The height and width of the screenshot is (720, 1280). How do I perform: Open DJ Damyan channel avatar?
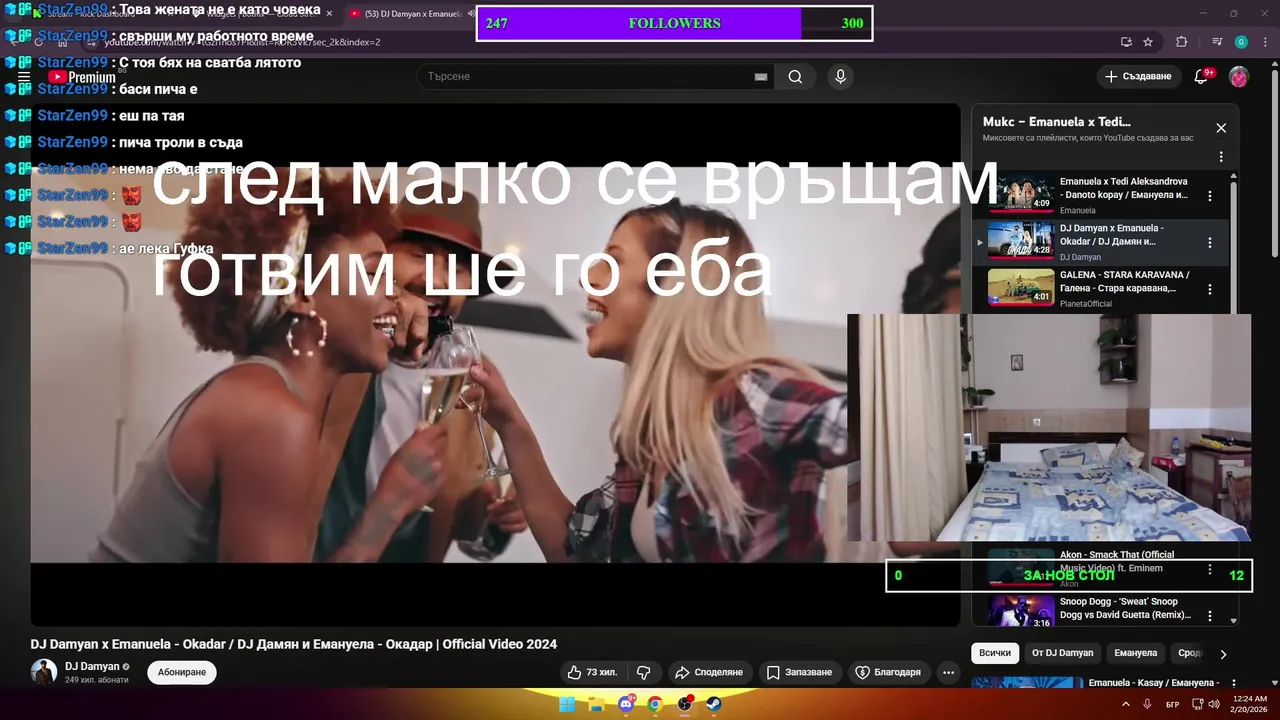click(x=44, y=672)
